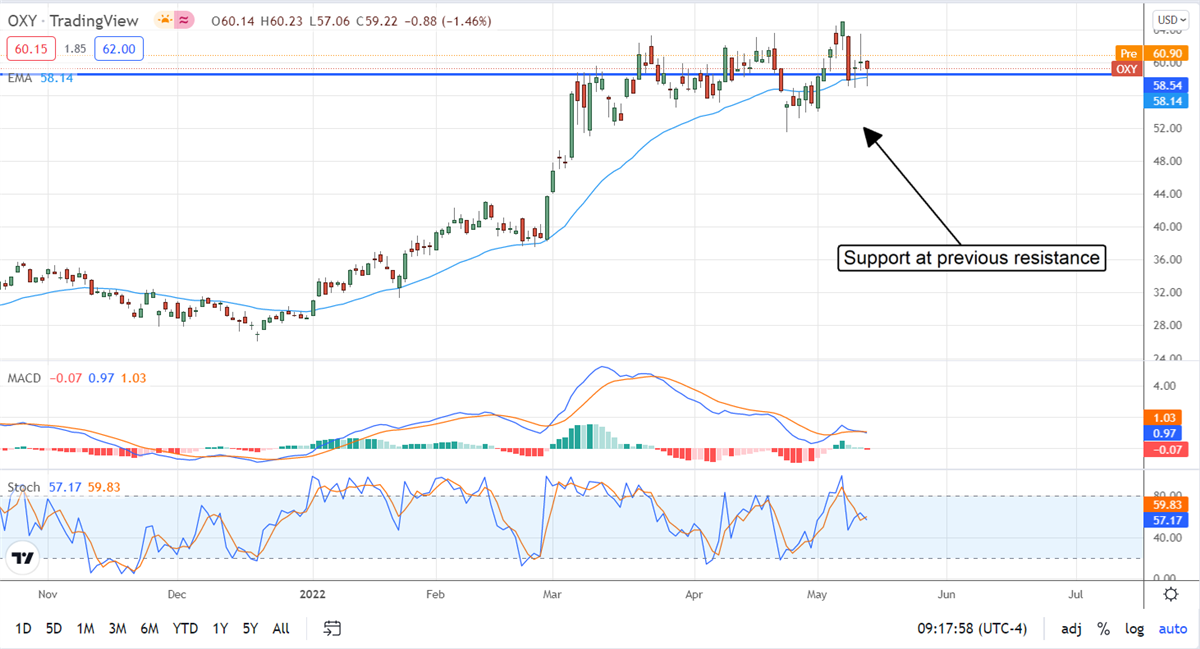The image size is (1200, 649).
Task: Toggle auto scale mode
Action: click(1173, 629)
